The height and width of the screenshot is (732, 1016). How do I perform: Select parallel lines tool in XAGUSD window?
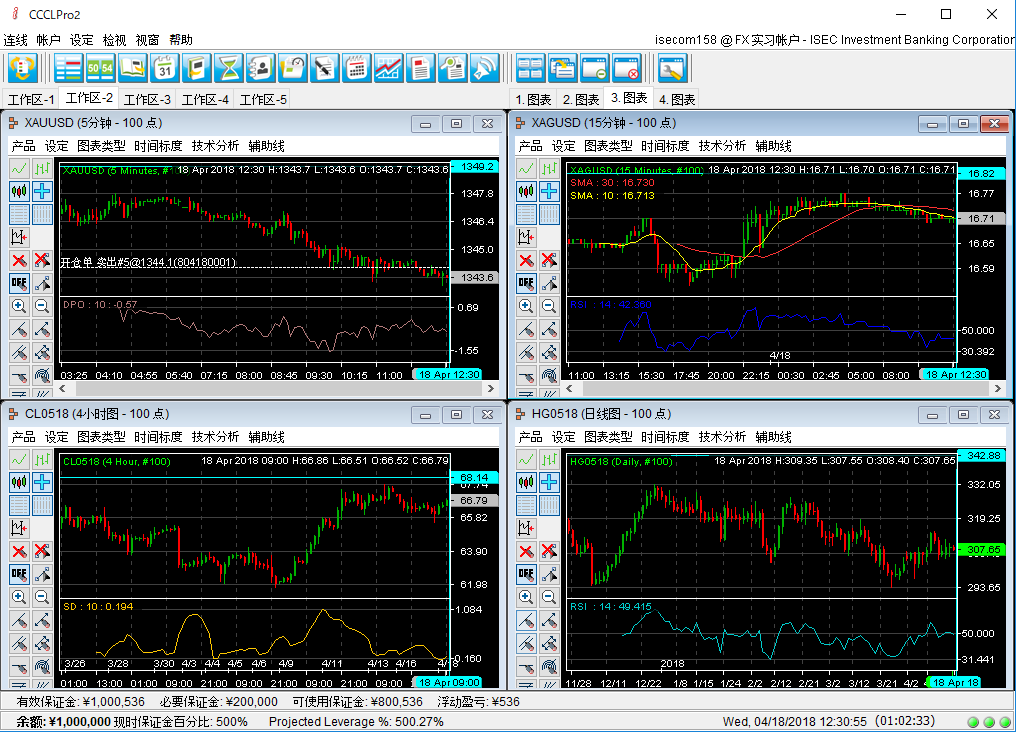click(x=526, y=352)
